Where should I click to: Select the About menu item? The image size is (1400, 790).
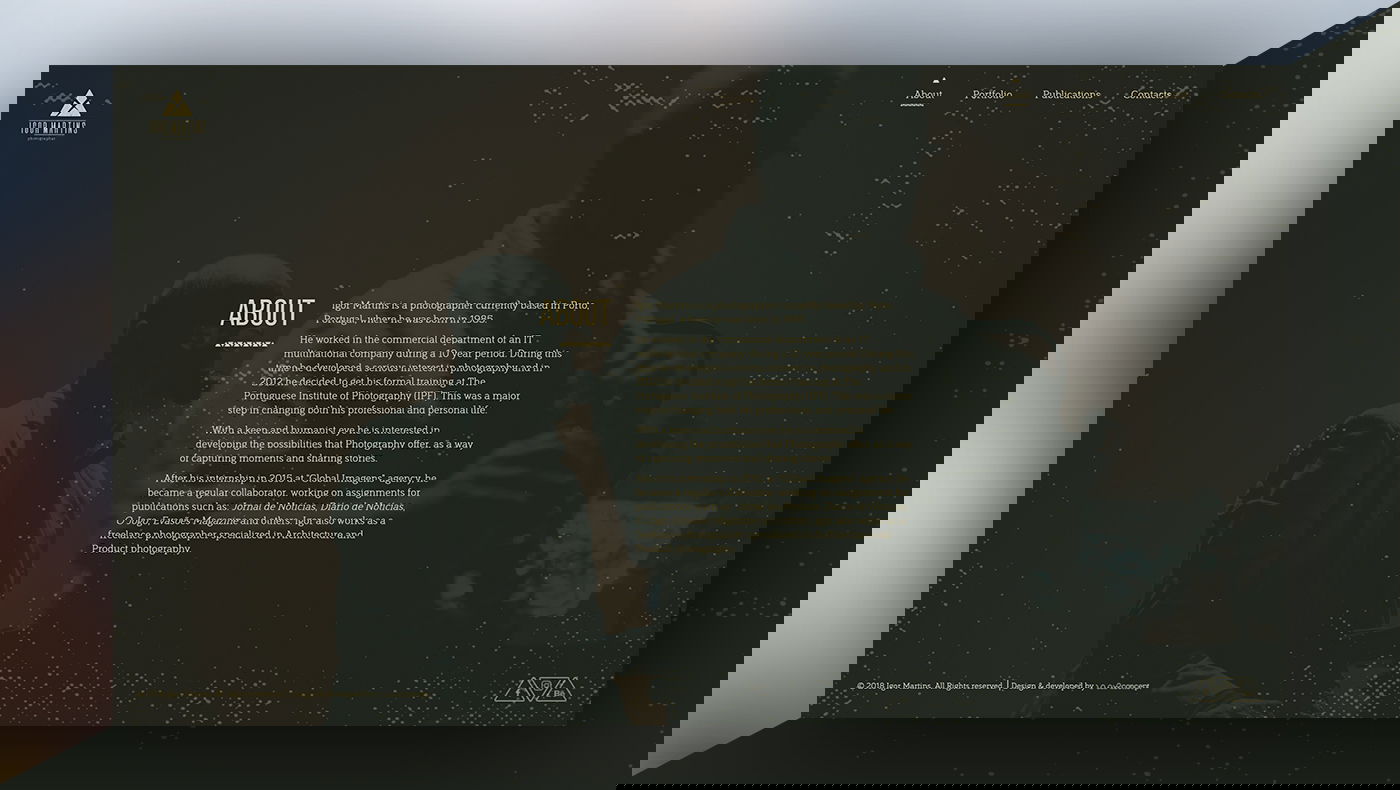926,95
